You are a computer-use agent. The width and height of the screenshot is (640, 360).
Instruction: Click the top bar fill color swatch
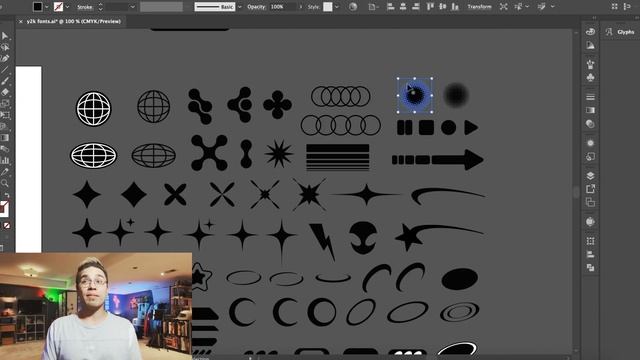38,7
